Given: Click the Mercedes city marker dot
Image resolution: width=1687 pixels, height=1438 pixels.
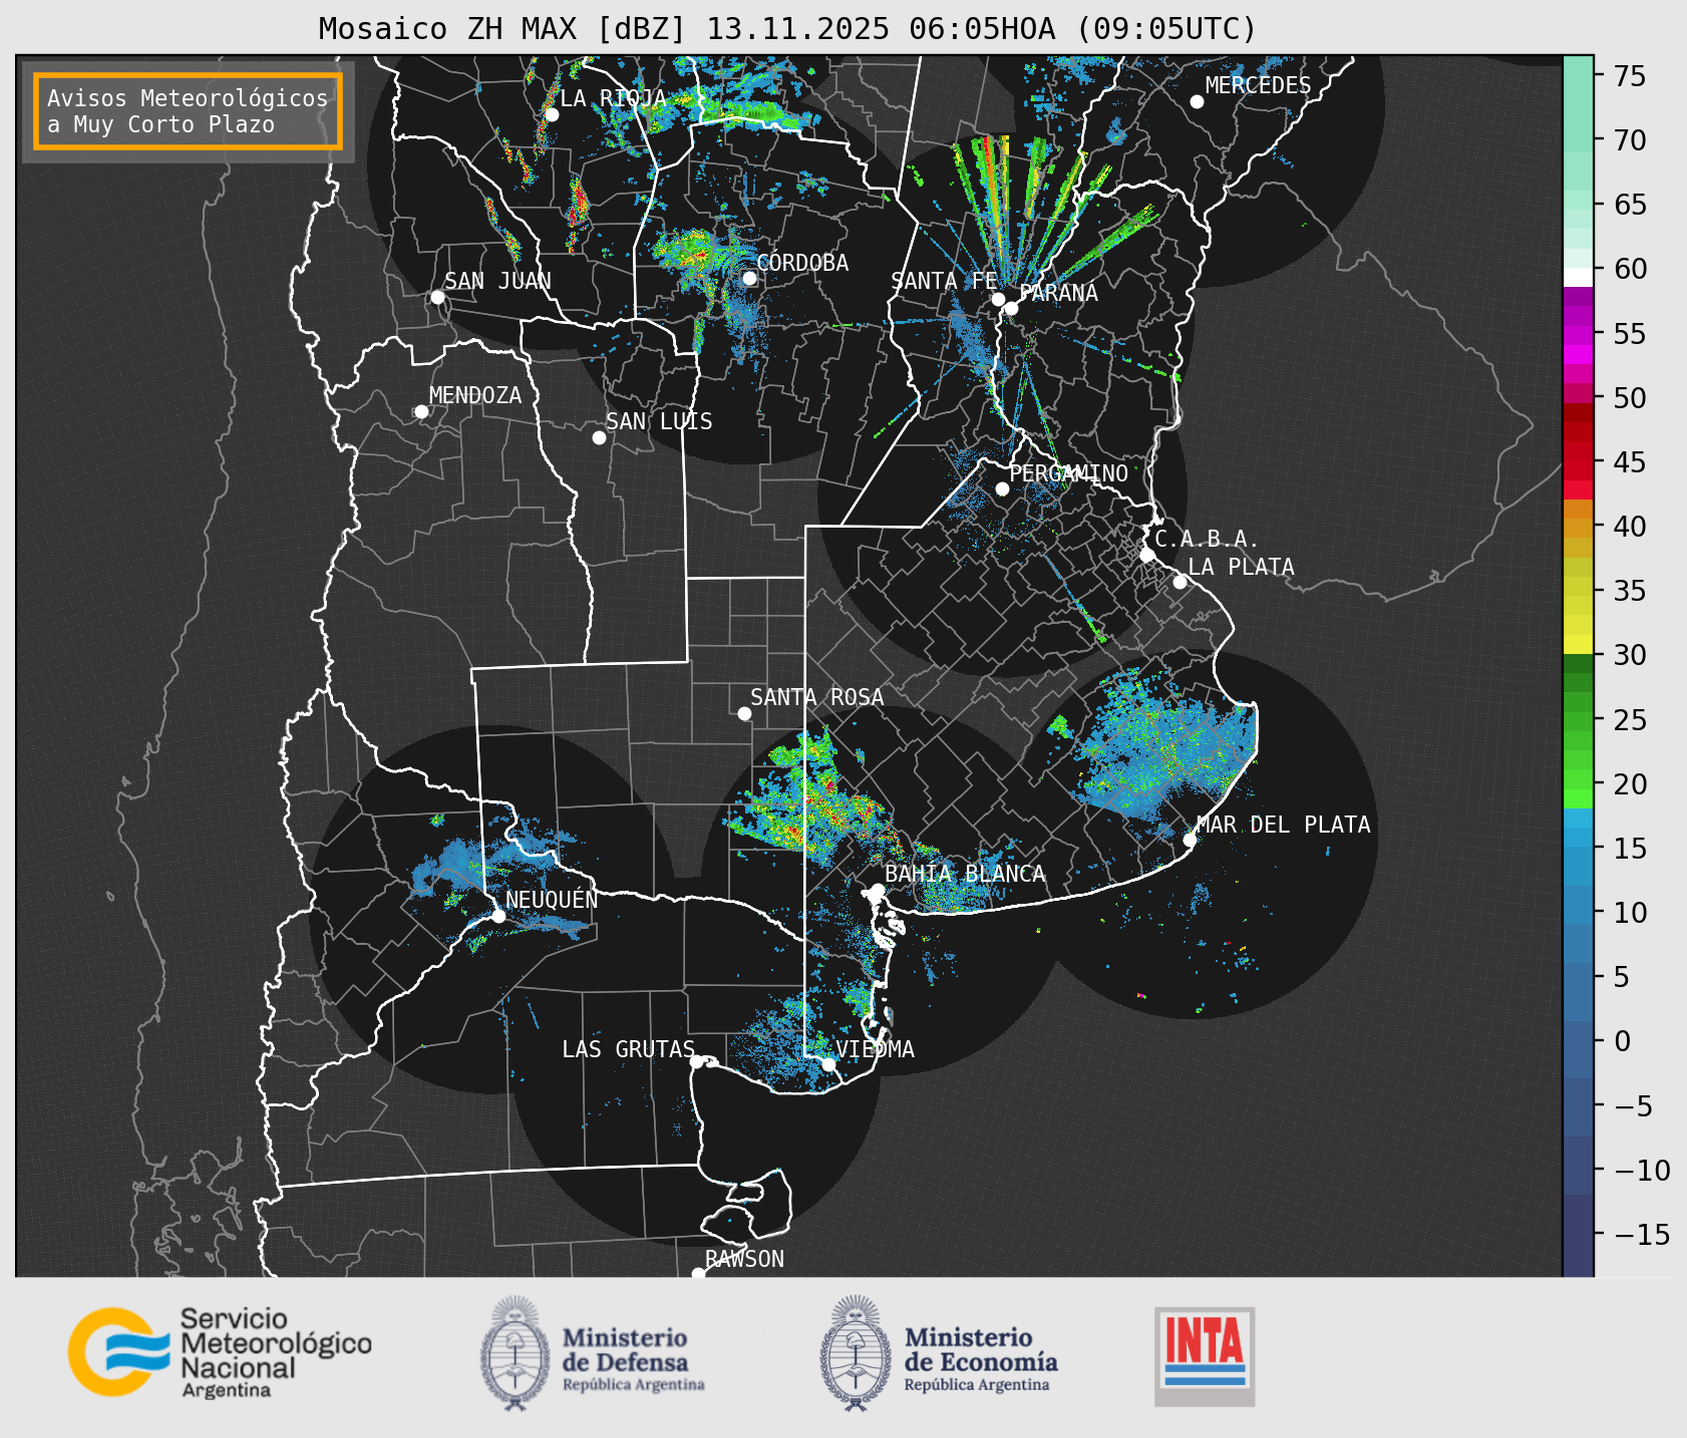Looking at the screenshot, I should 1196,102.
